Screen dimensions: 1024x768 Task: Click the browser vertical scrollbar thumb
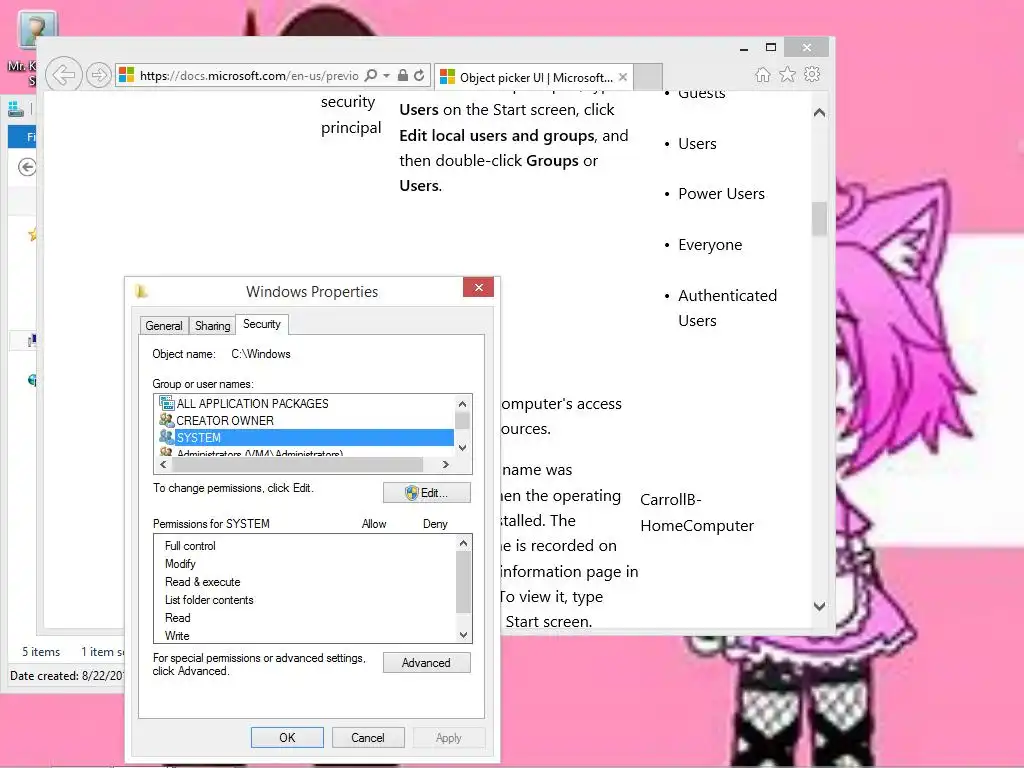[819, 218]
